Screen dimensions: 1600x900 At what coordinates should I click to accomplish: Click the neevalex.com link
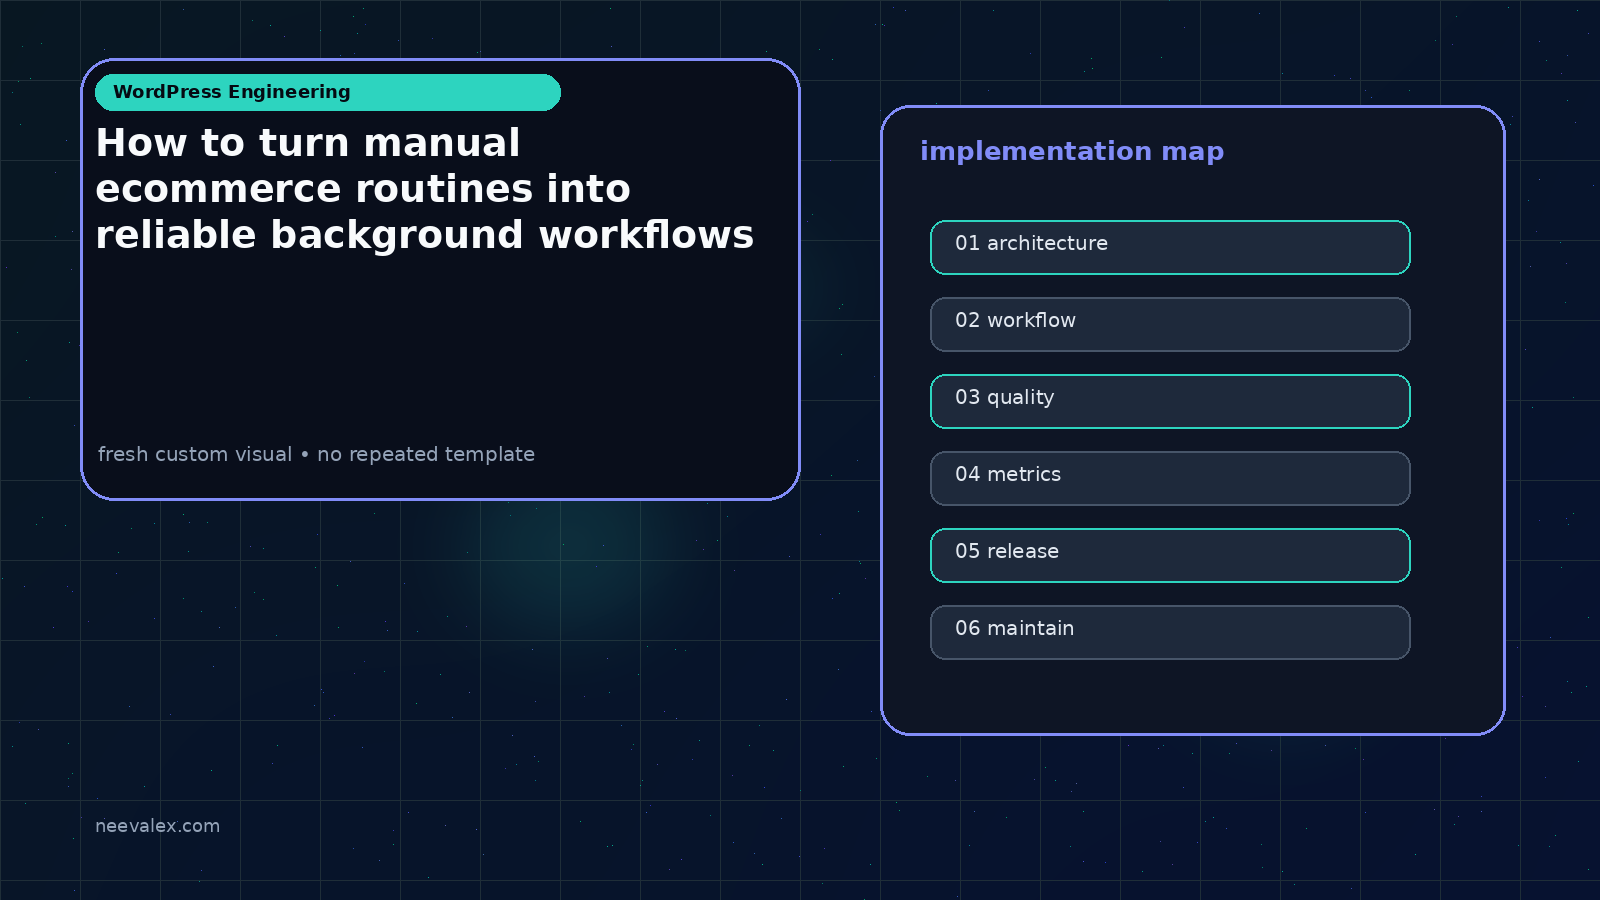pyautogui.click(x=157, y=826)
